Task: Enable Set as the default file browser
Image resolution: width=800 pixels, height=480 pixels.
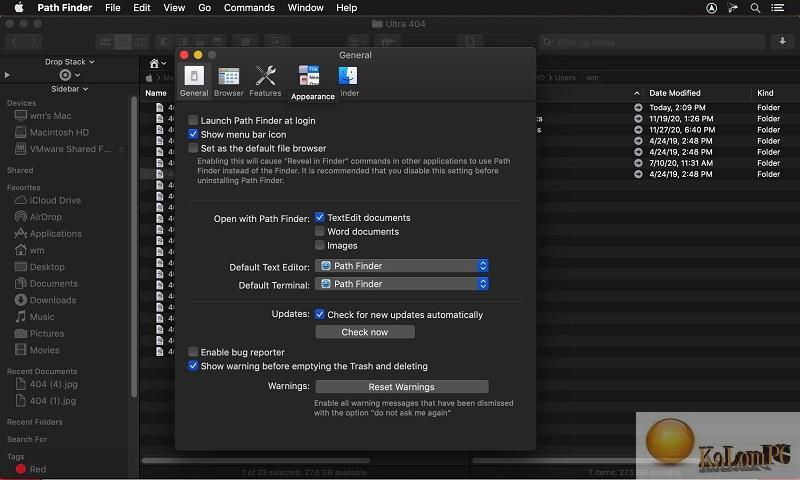Action: pyautogui.click(x=193, y=148)
